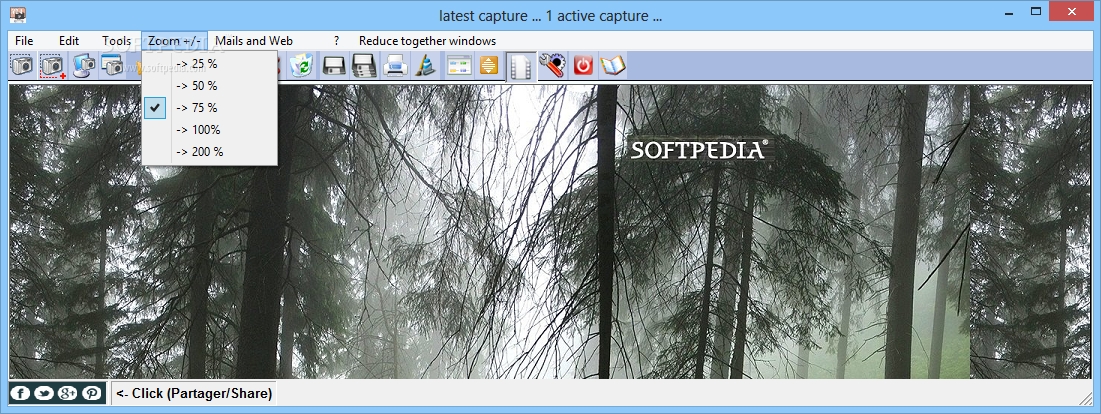Open the File menu
Image resolution: width=1101 pixels, height=414 pixels.
(24, 41)
